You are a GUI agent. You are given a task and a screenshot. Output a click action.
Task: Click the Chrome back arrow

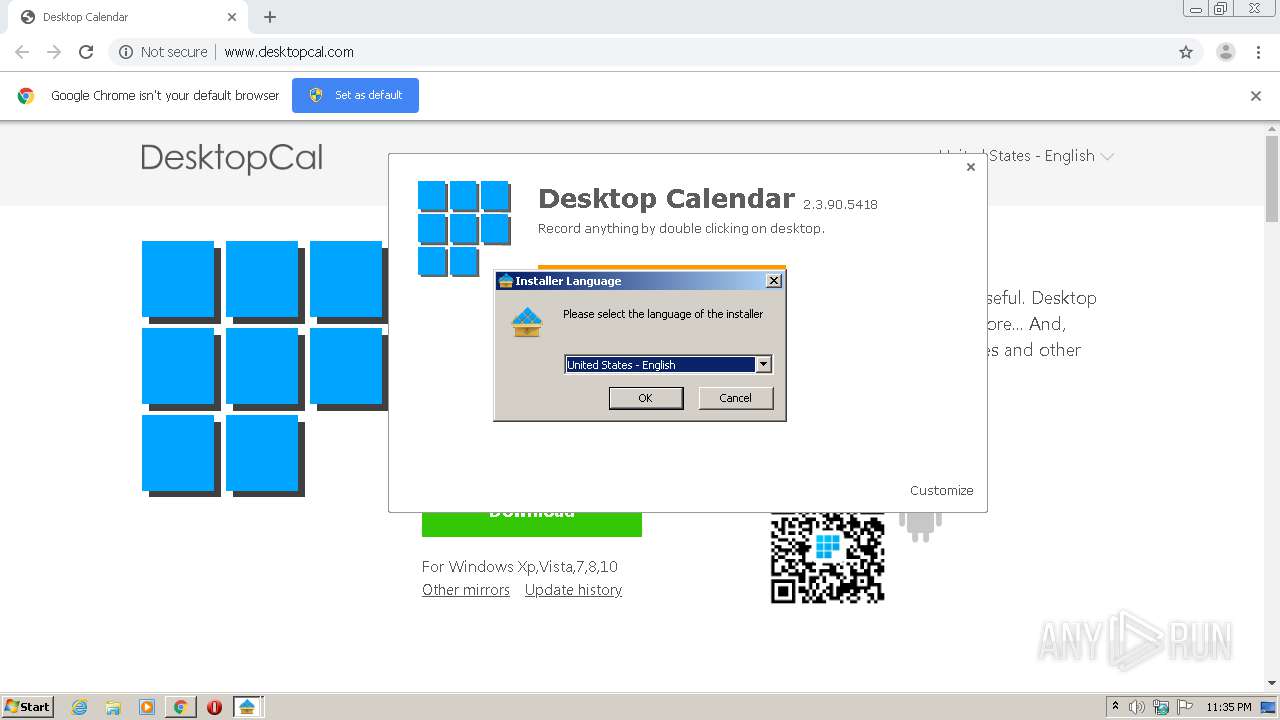pyautogui.click(x=22, y=52)
